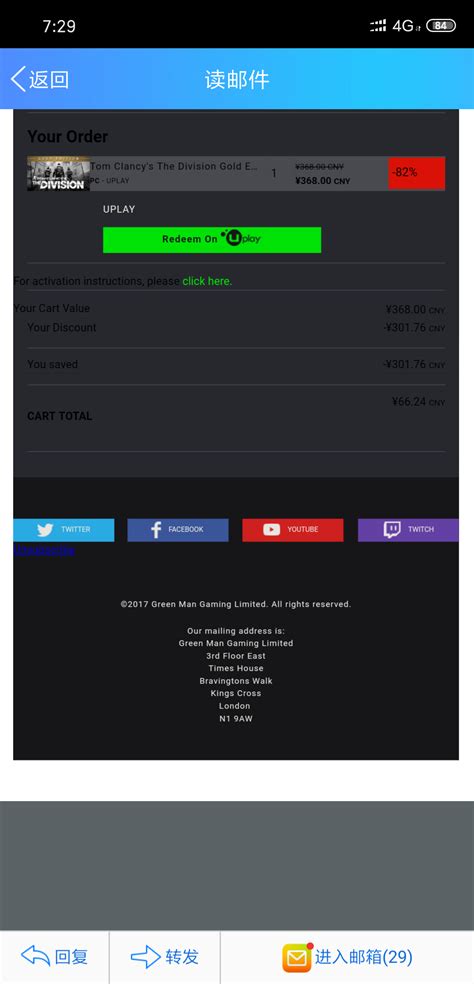
Task: Click the blue Unsubscribe link
Action: point(44,550)
